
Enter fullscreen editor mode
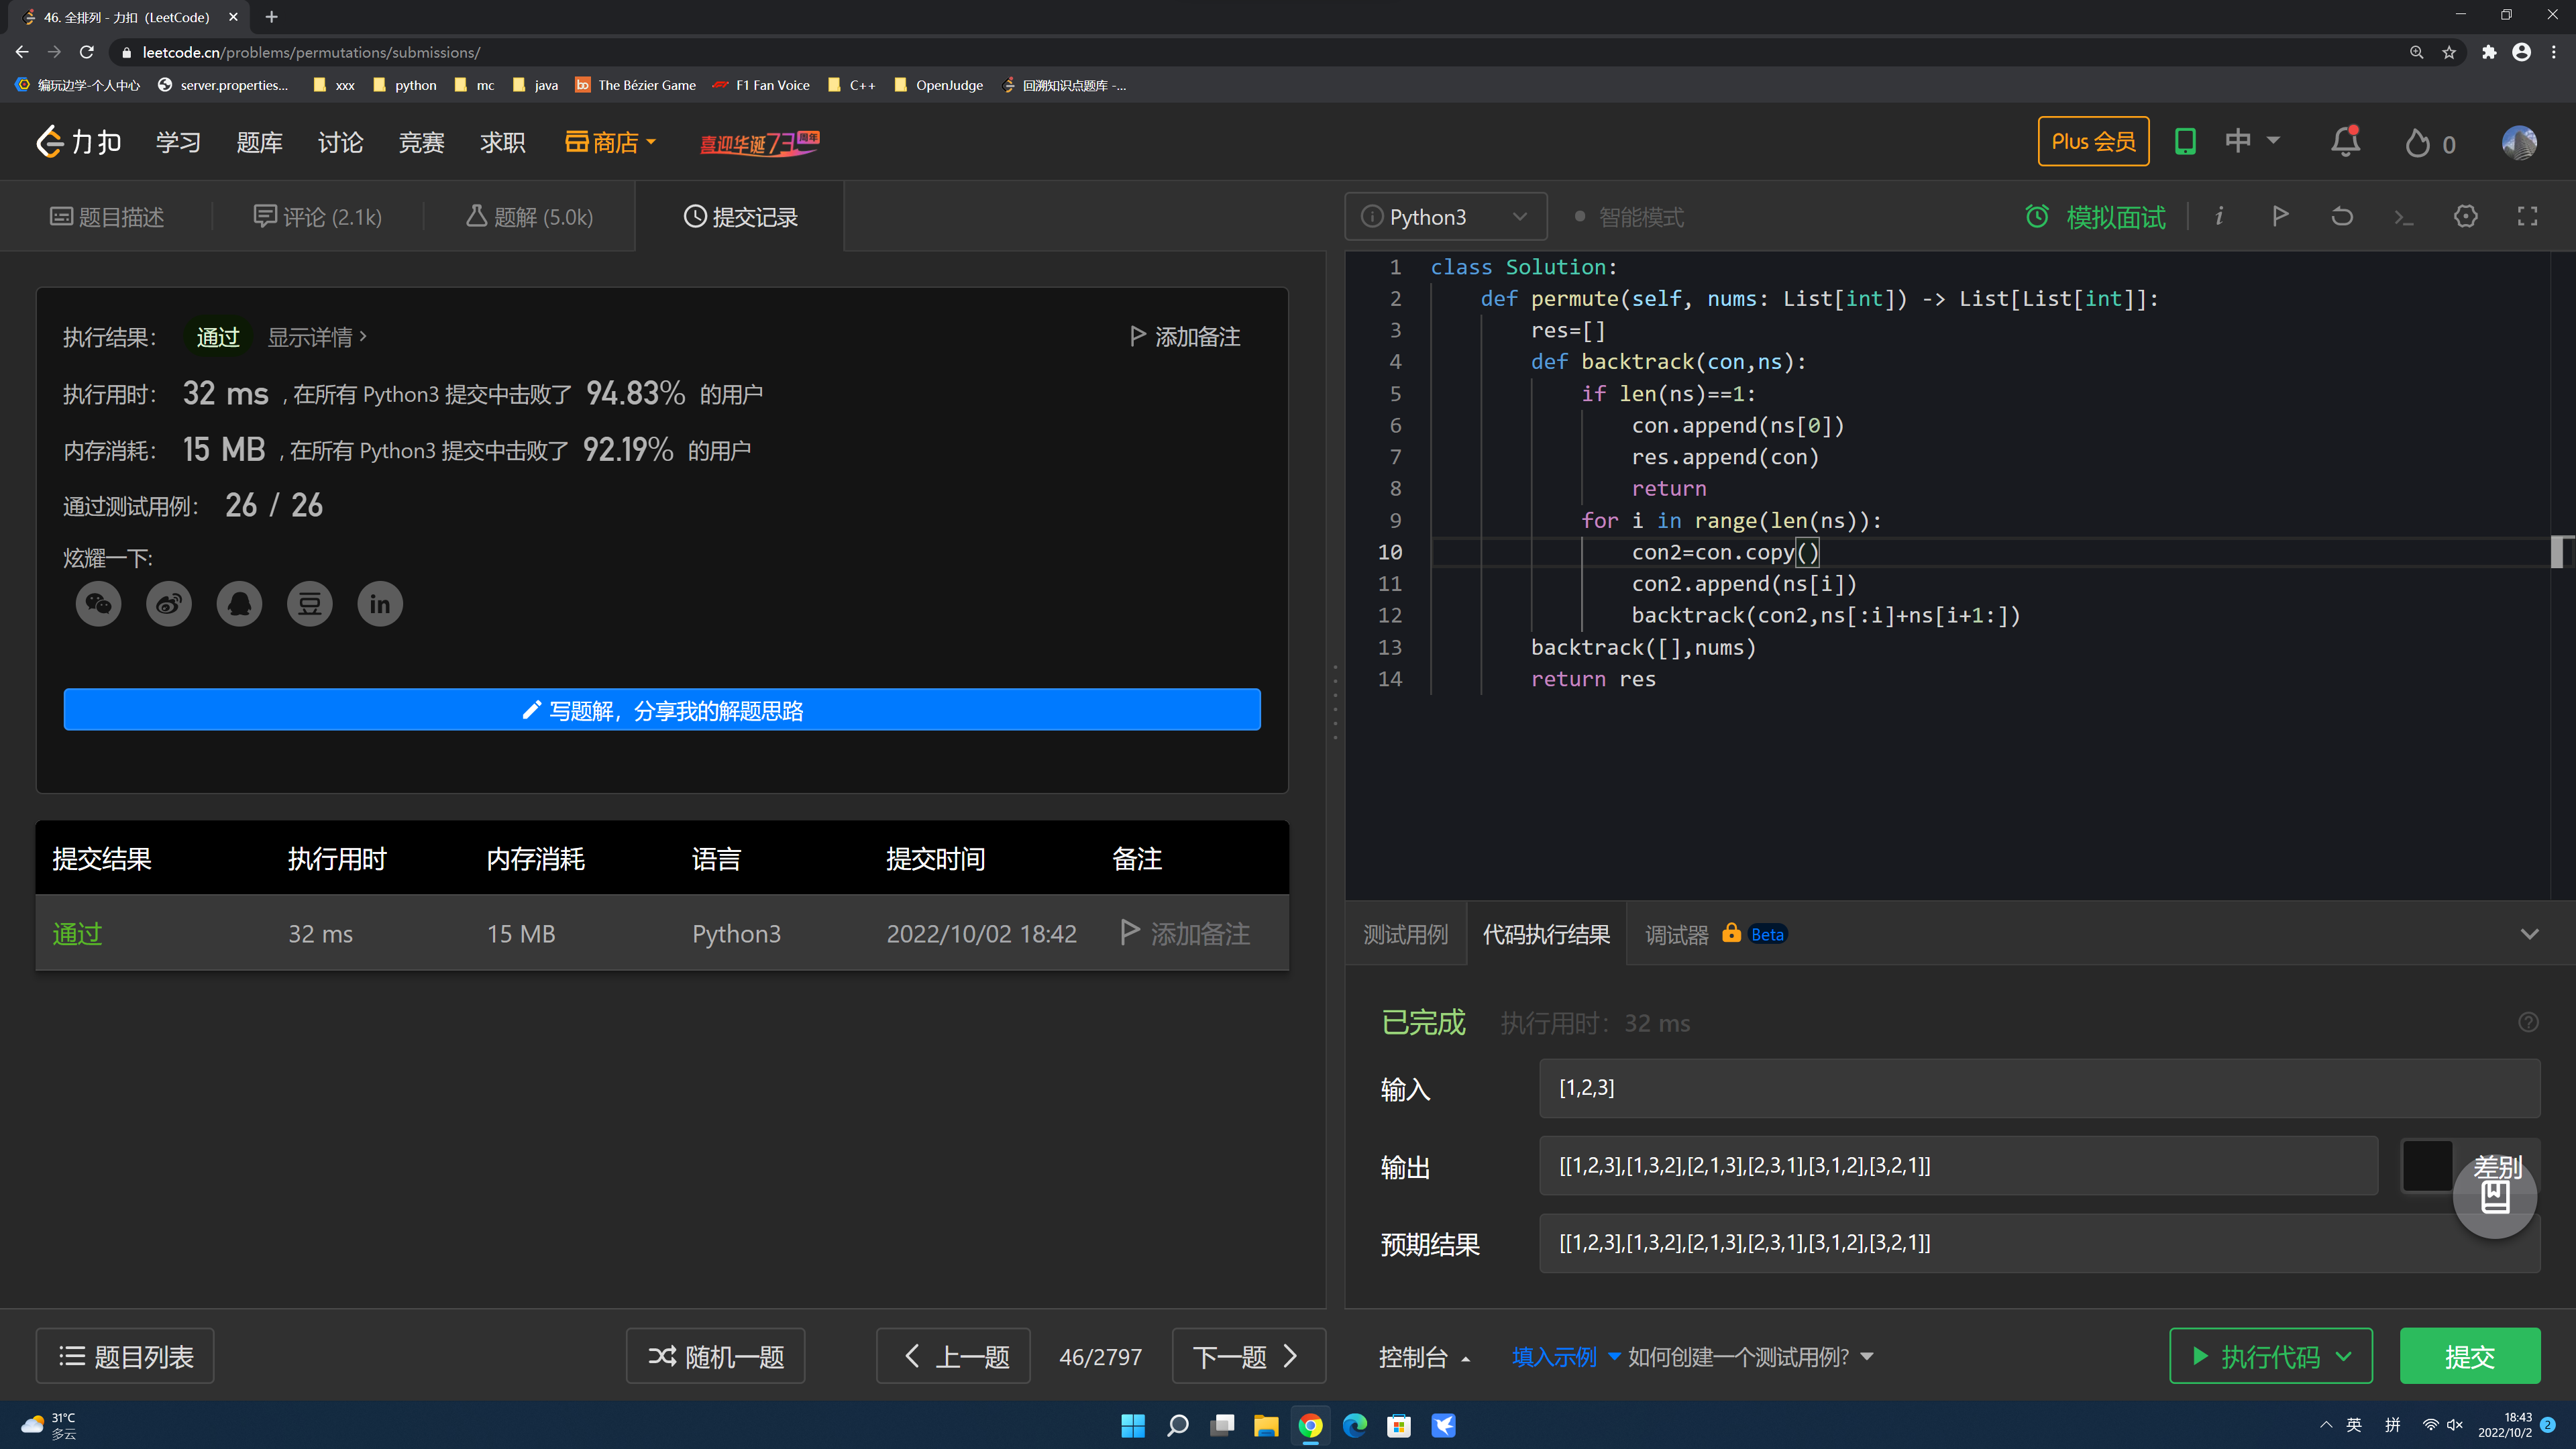pos(2527,216)
